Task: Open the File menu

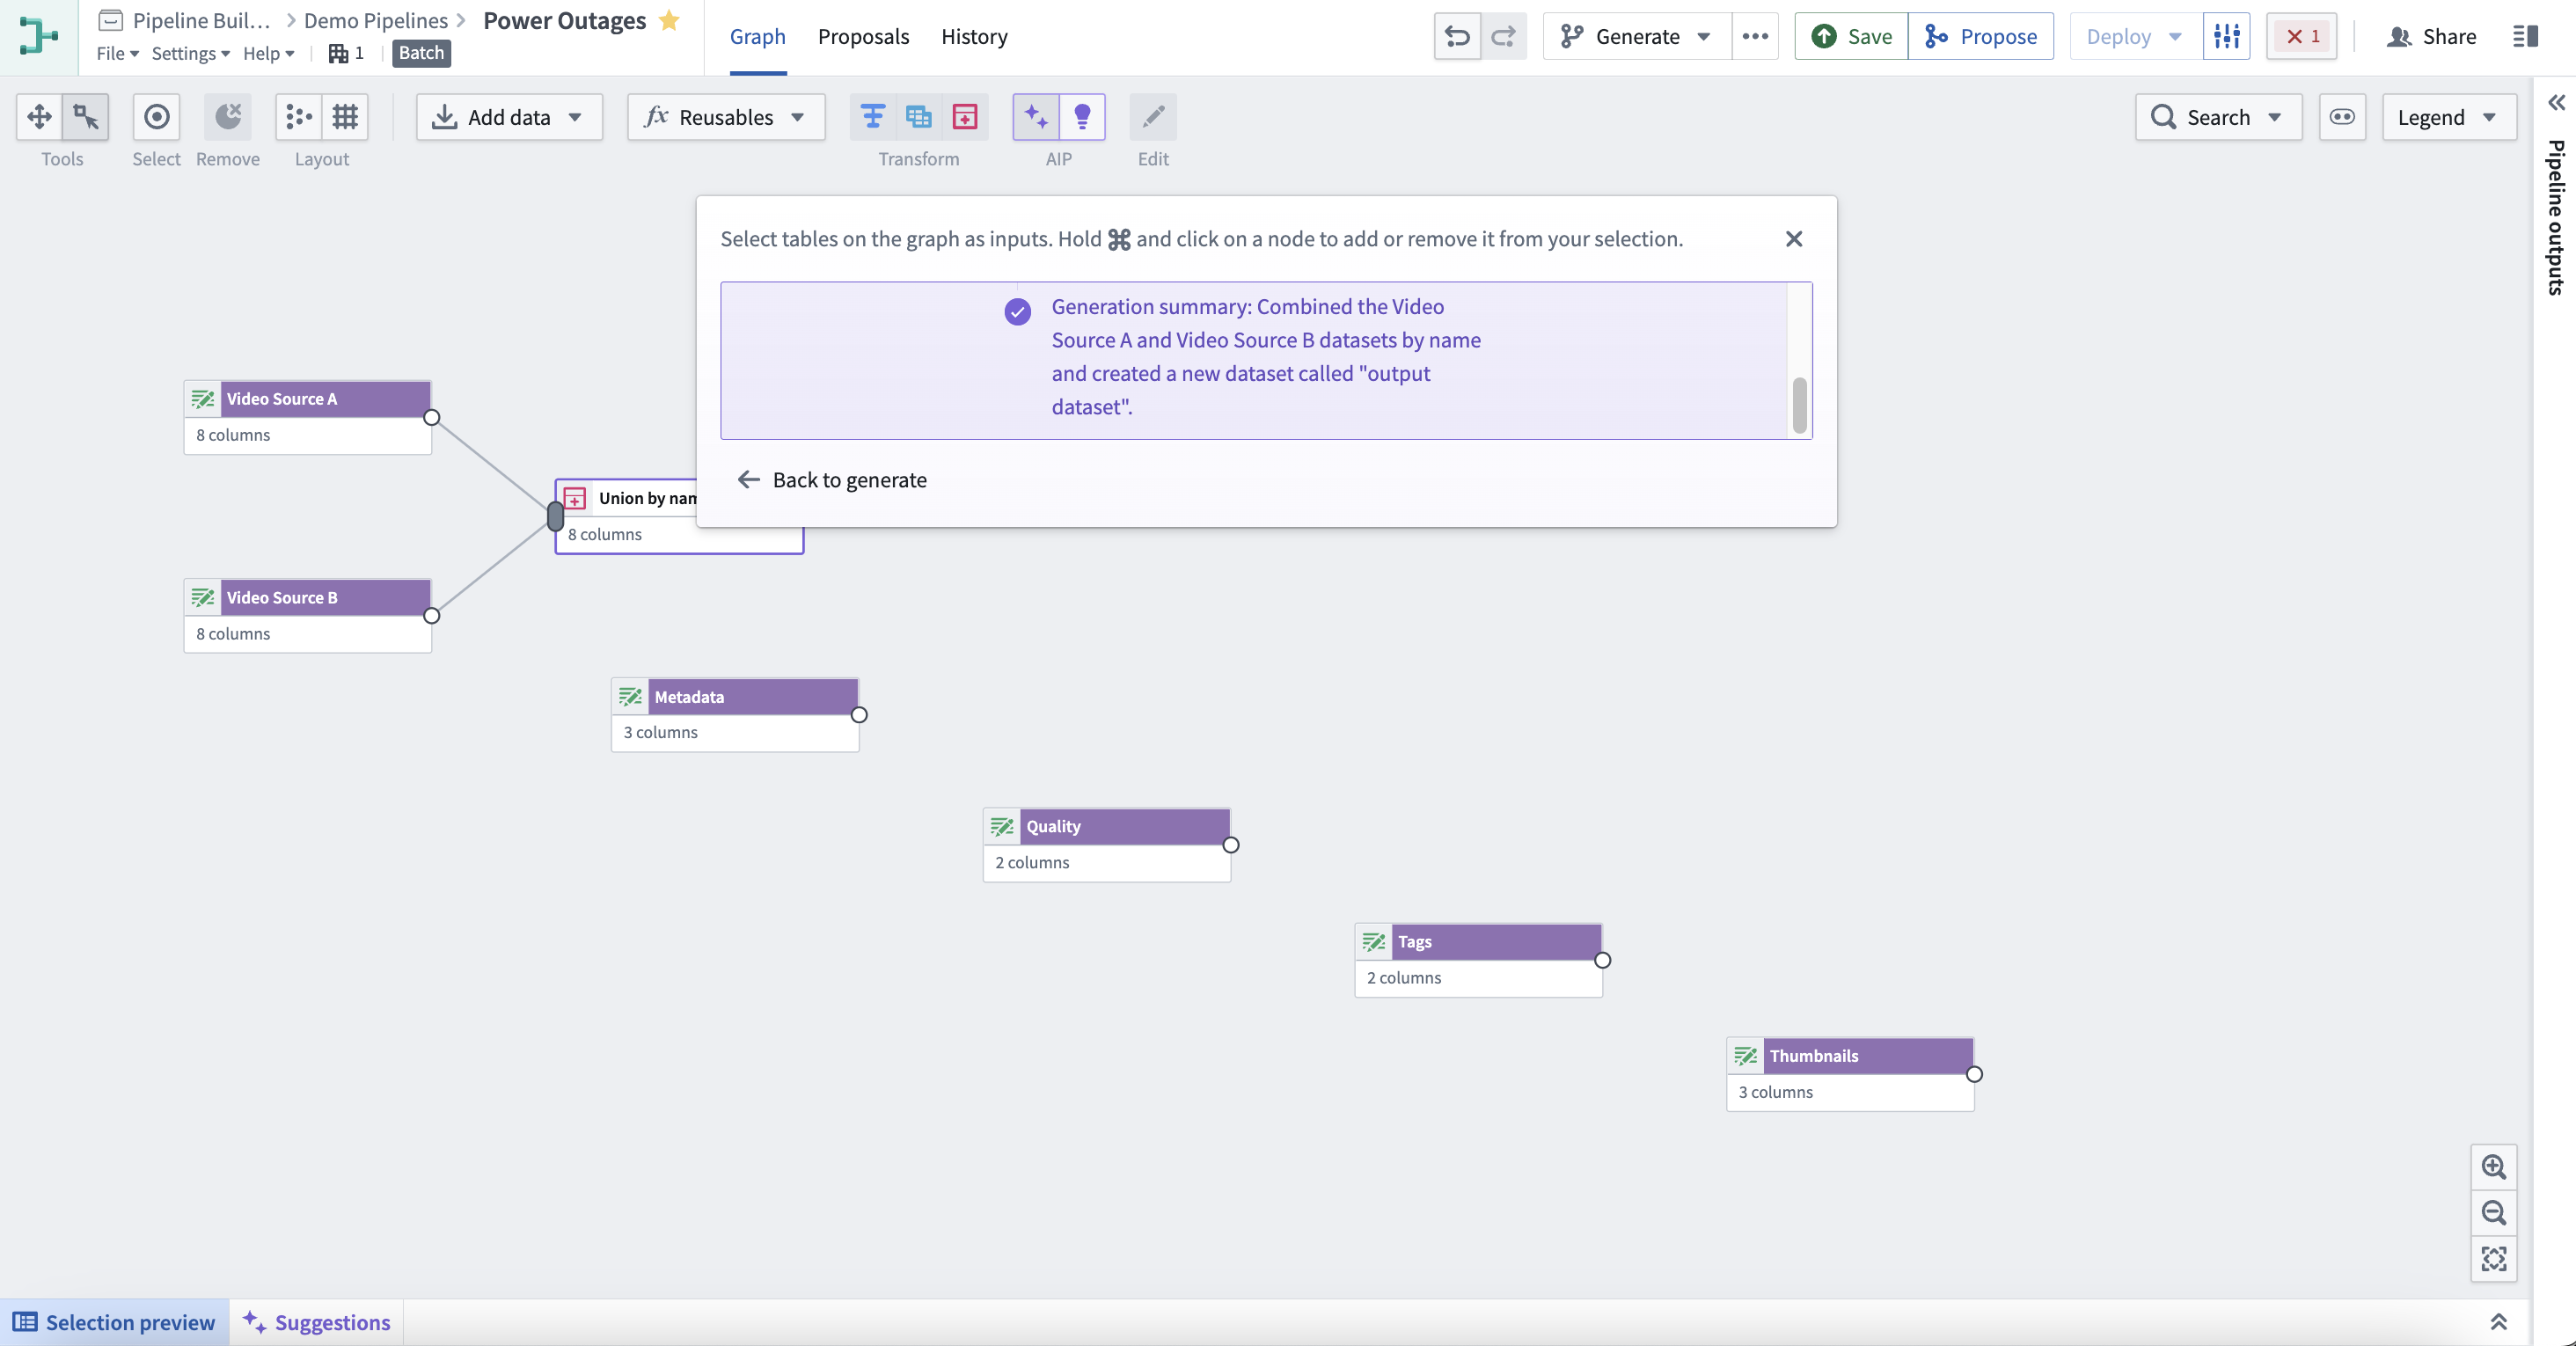Action: tap(117, 53)
